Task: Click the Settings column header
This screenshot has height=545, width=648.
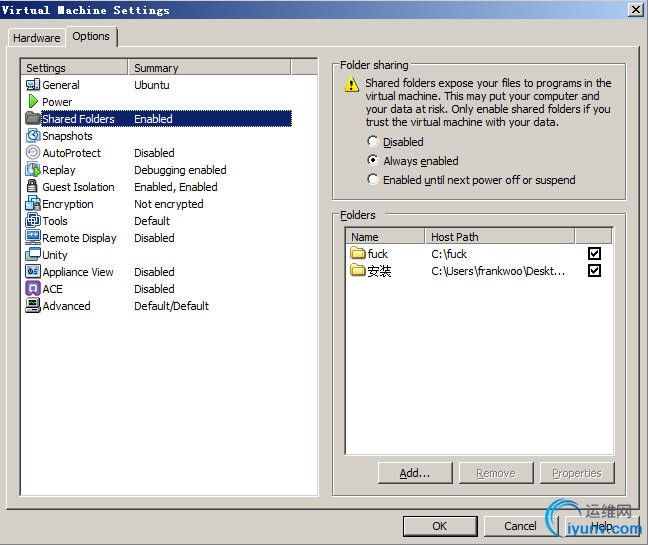Action: (74, 67)
